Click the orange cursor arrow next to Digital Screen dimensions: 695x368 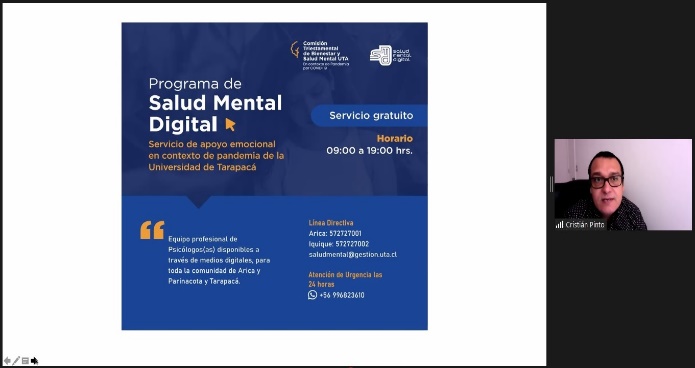point(230,125)
